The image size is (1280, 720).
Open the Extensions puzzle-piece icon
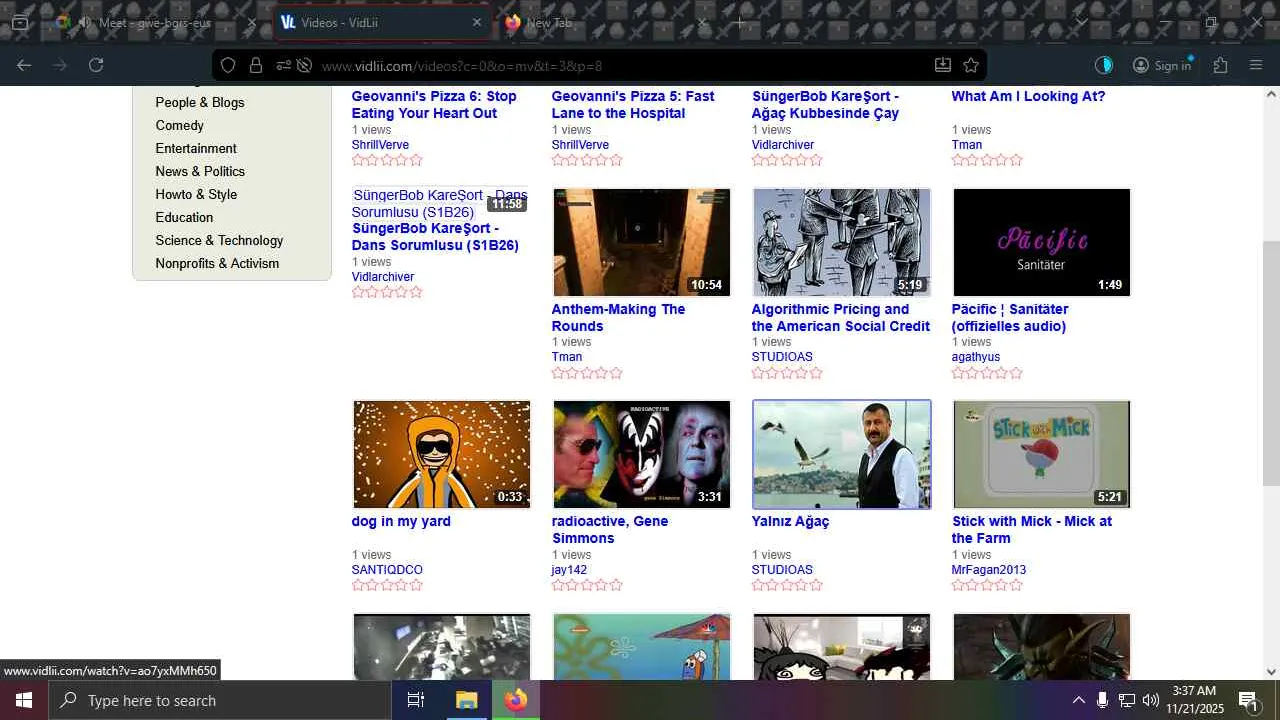point(1220,65)
